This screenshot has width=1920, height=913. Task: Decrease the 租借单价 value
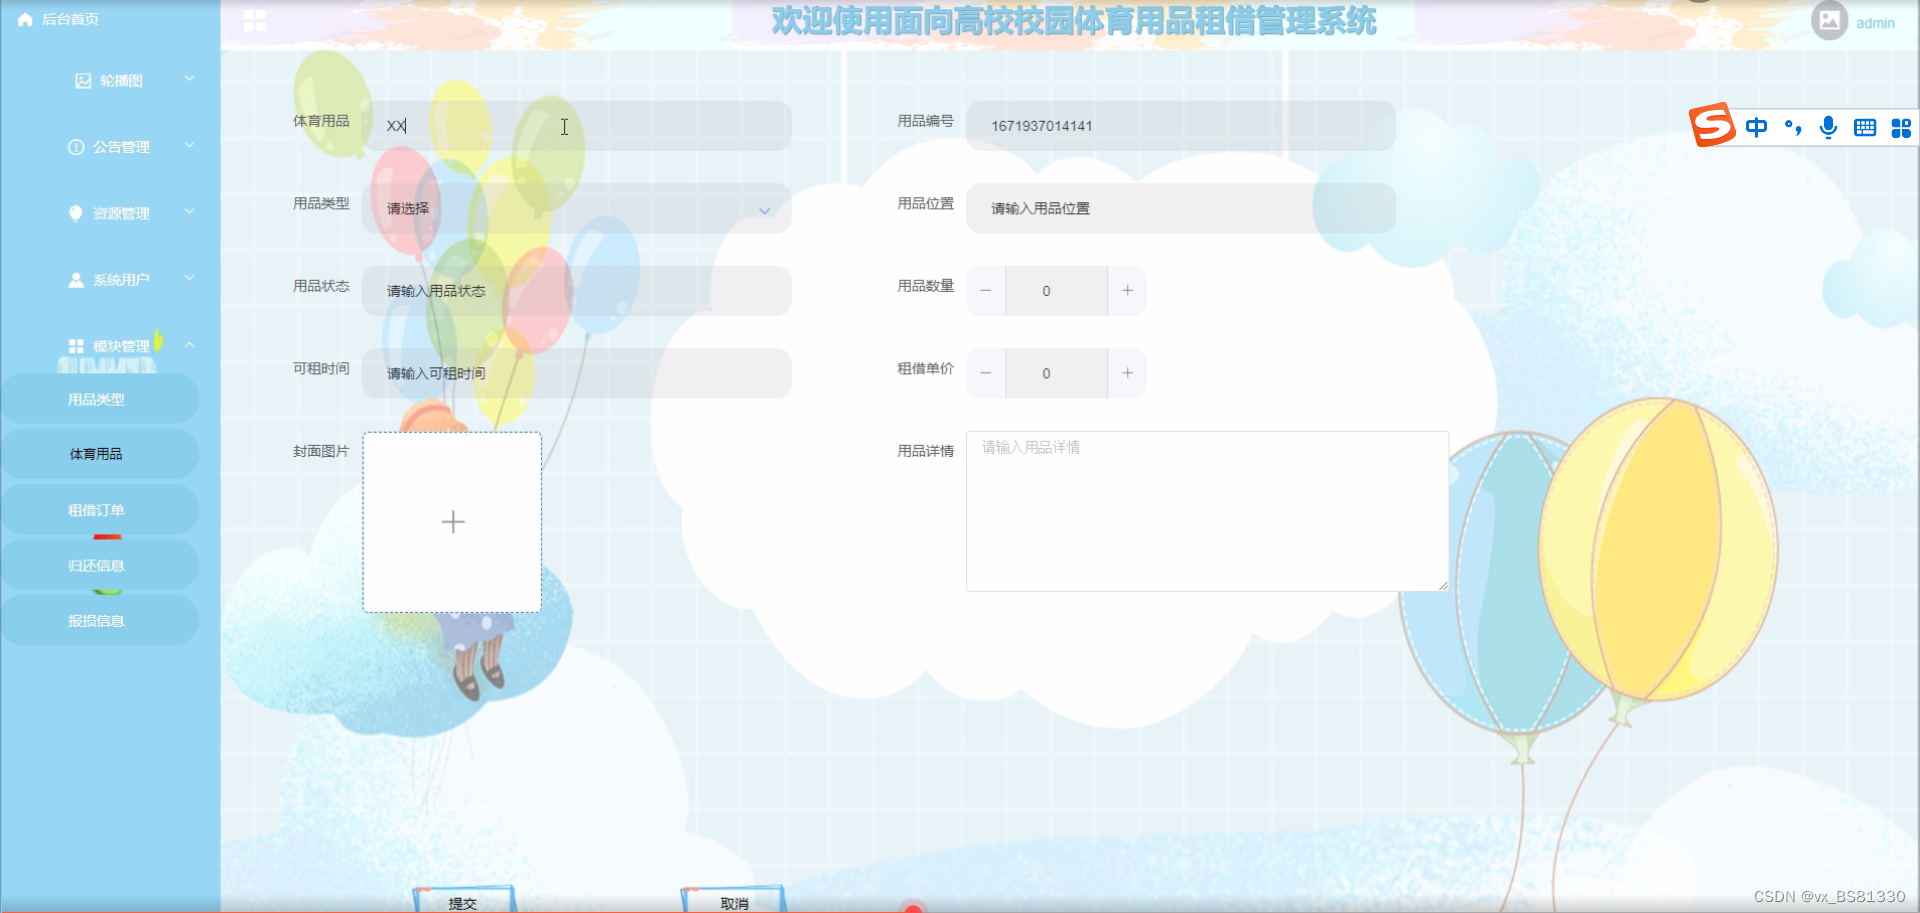pyautogui.click(x=986, y=374)
